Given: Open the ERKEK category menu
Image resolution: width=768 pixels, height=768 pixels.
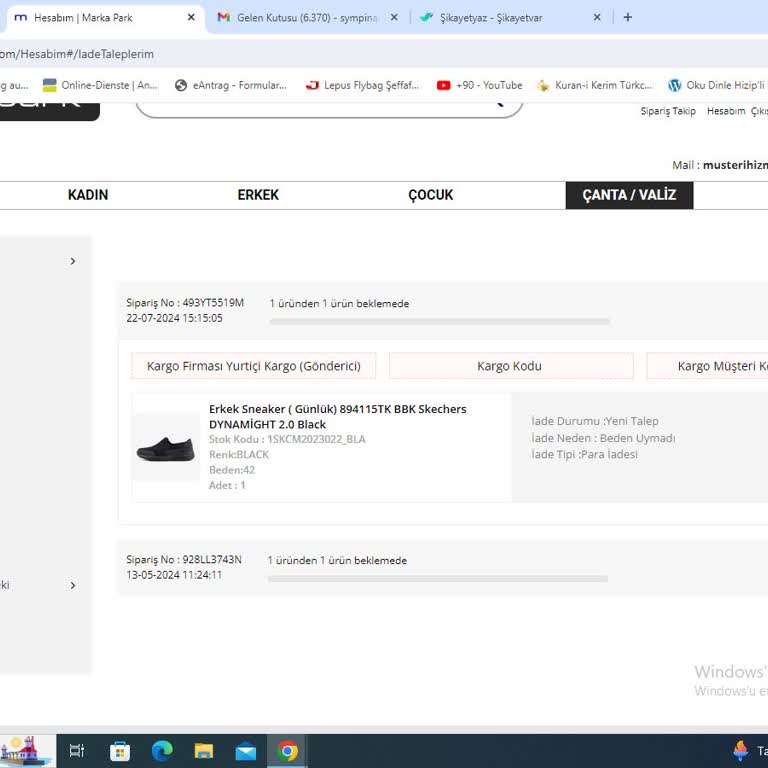Looking at the screenshot, I should pyautogui.click(x=258, y=195).
